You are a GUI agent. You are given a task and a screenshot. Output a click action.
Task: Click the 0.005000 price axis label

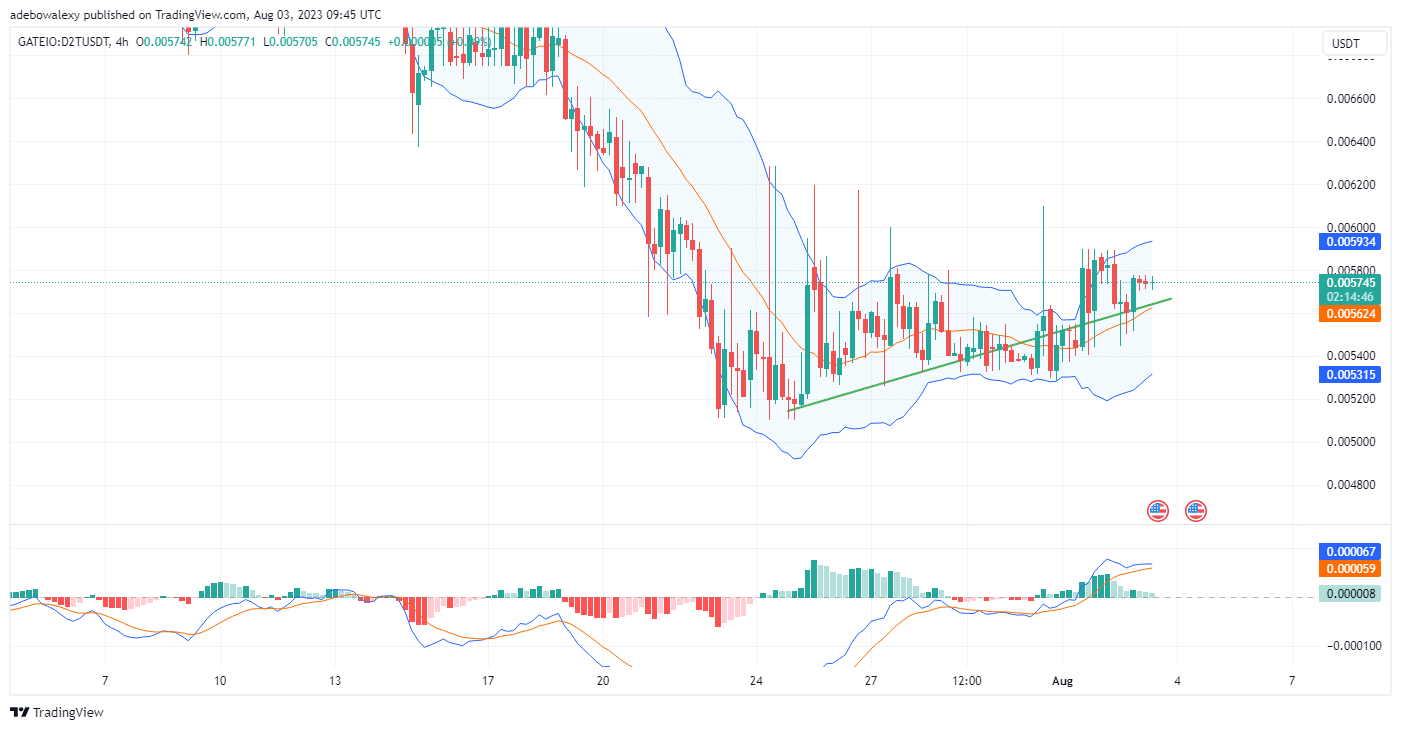1351,441
